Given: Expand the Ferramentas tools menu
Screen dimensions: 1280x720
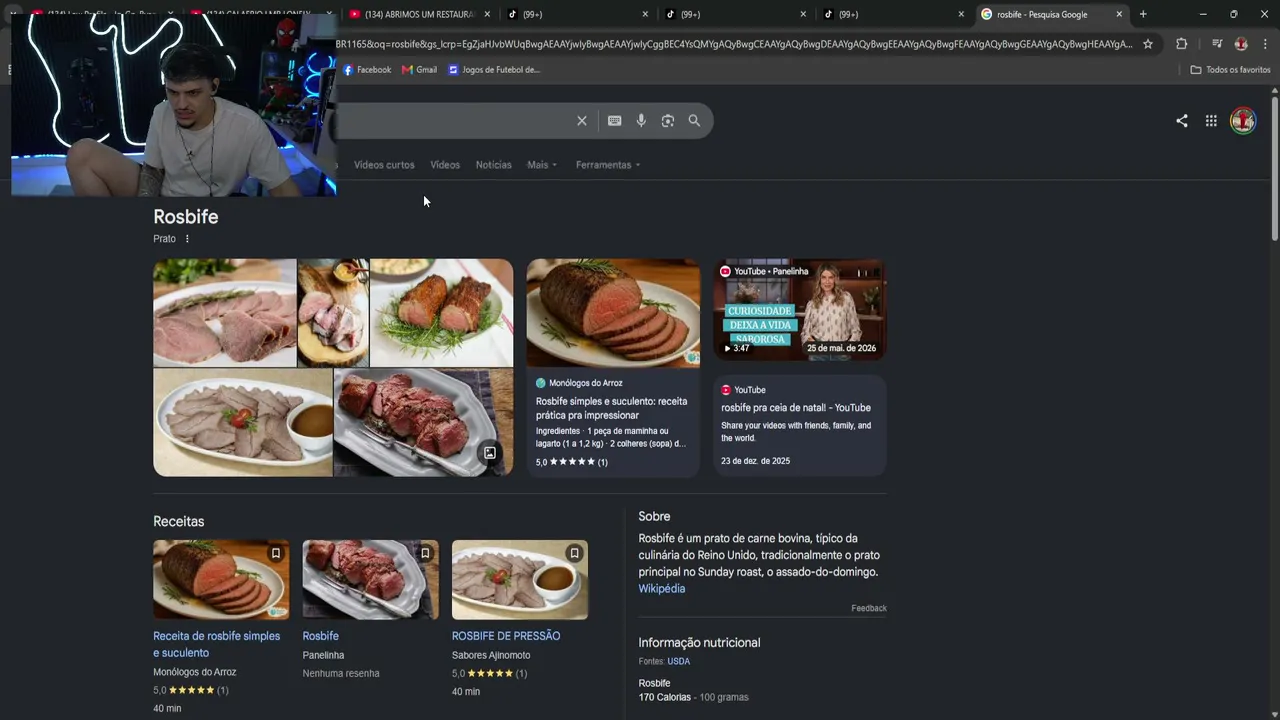Looking at the screenshot, I should pyautogui.click(x=608, y=165).
